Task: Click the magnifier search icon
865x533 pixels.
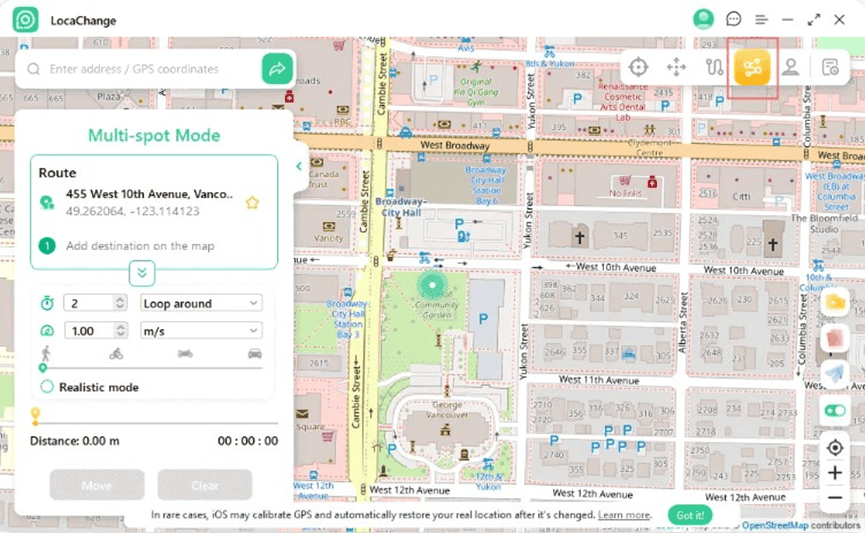Action: 34,69
